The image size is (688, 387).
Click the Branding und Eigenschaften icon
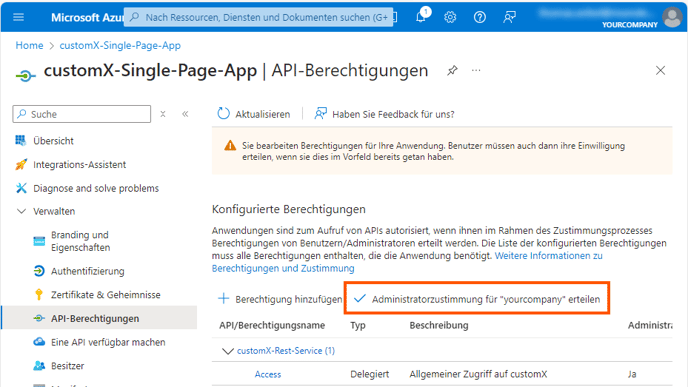39,241
